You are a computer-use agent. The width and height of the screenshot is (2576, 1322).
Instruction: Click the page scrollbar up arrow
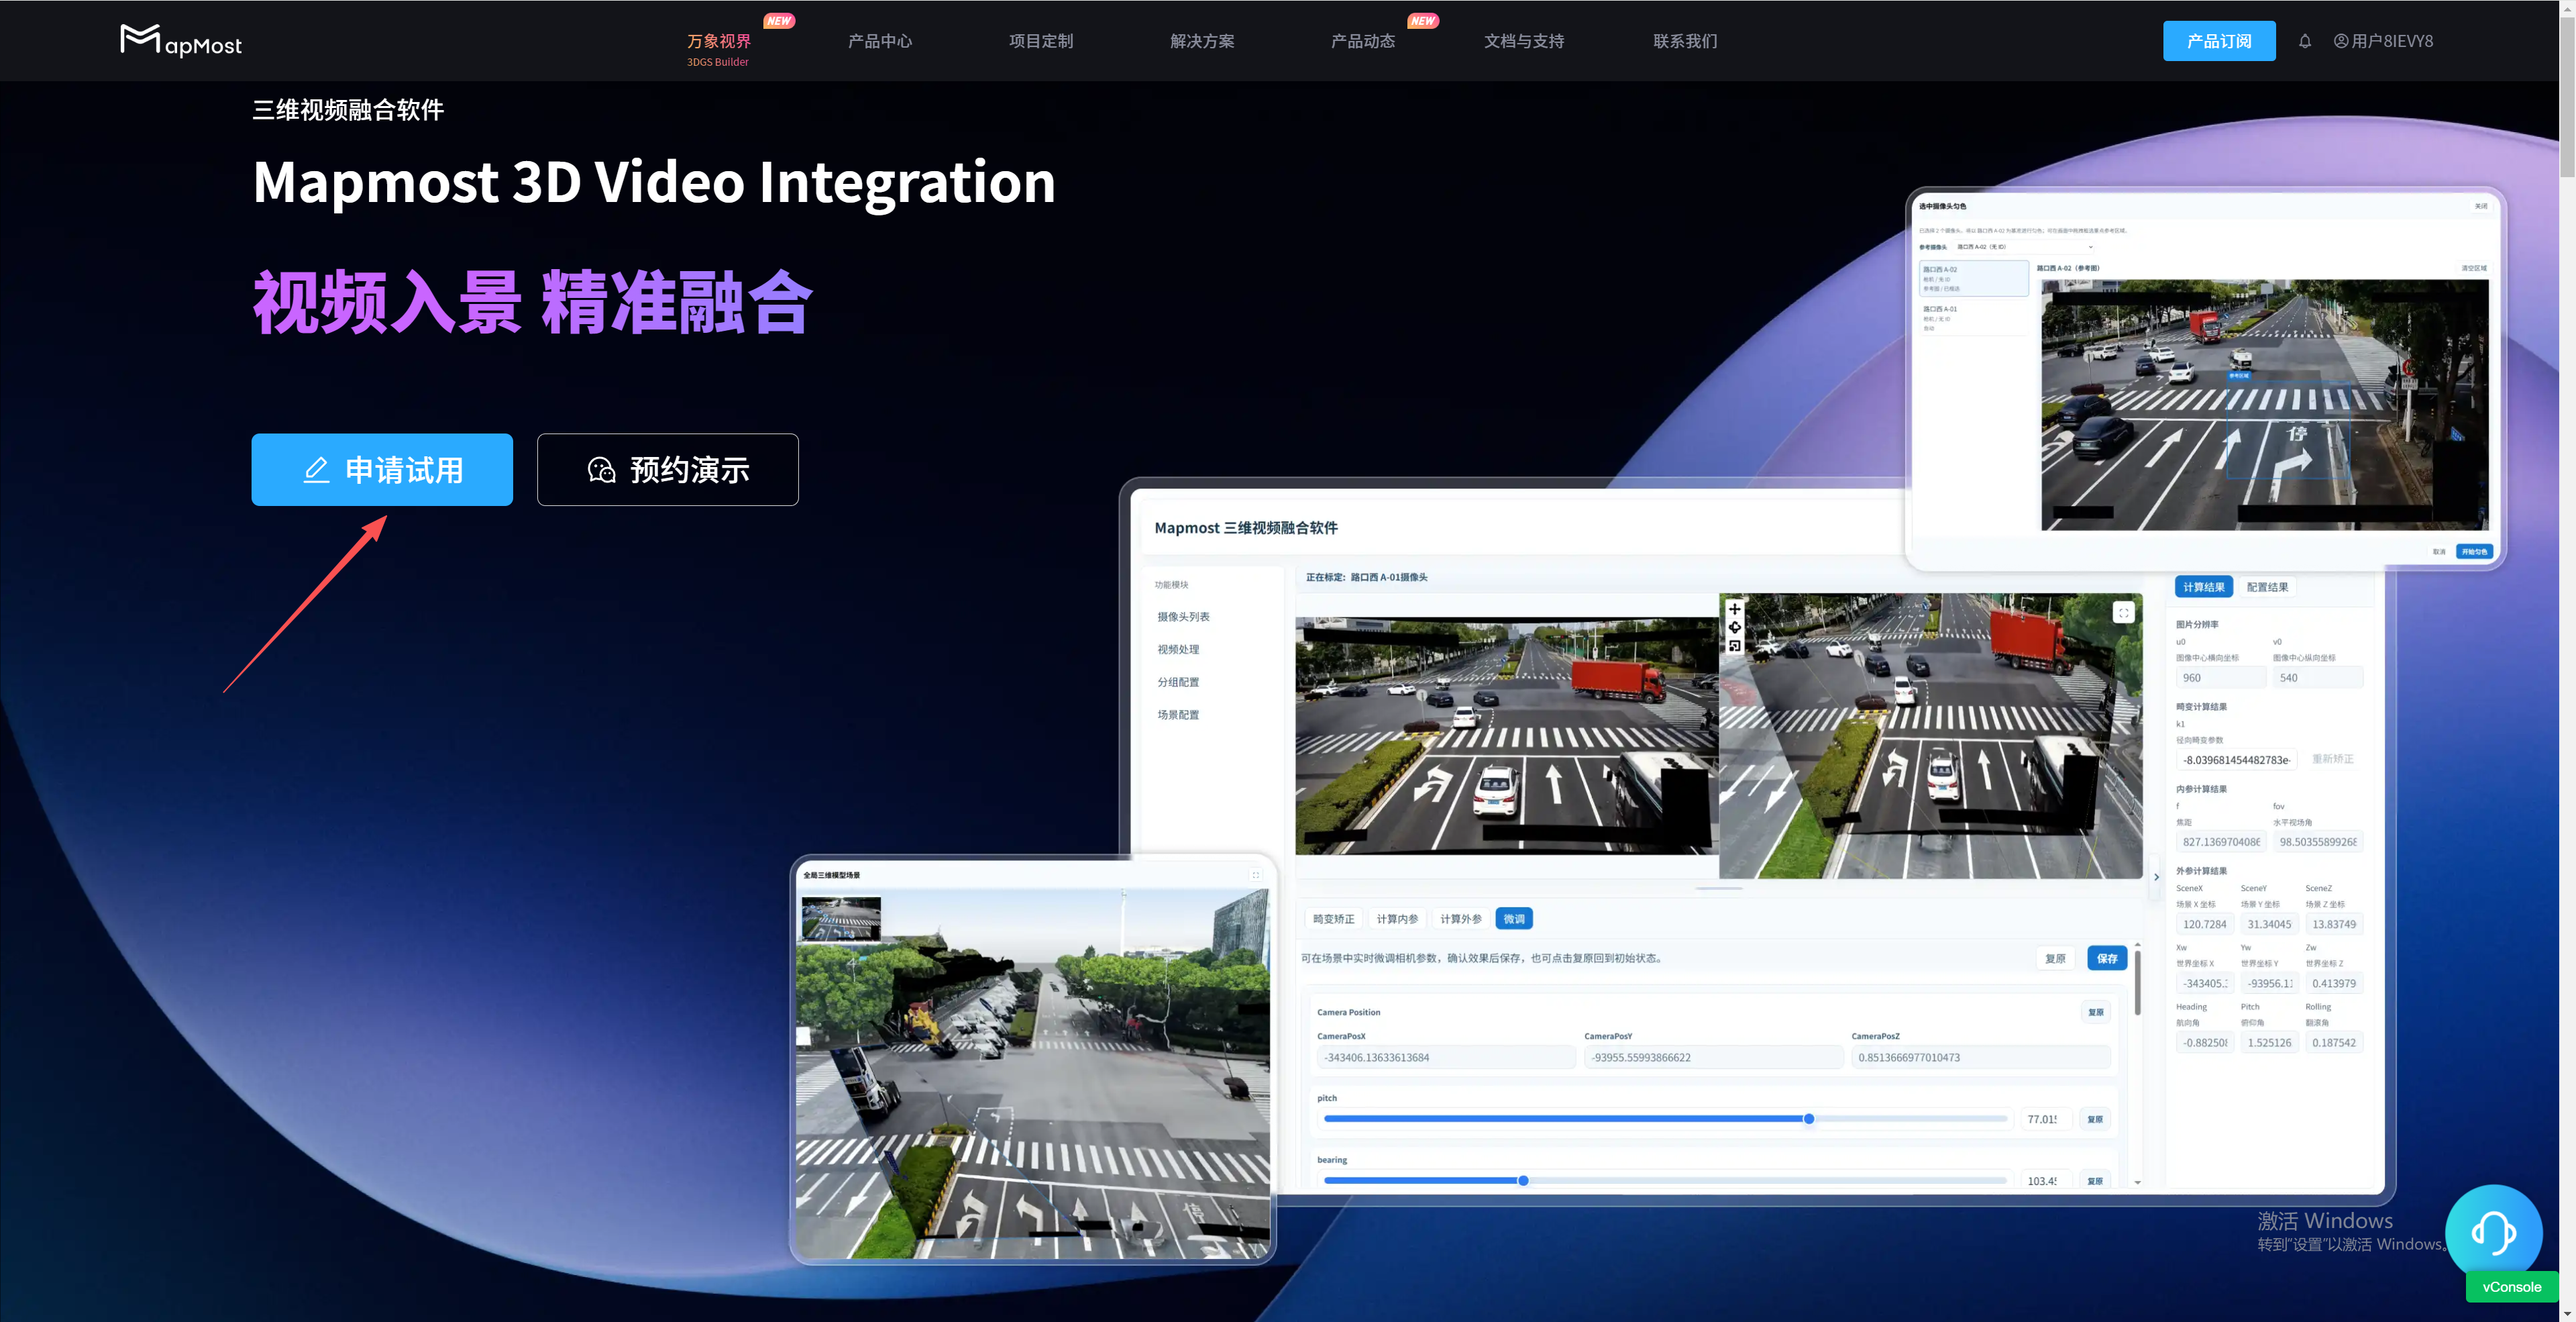pos(2567,8)
